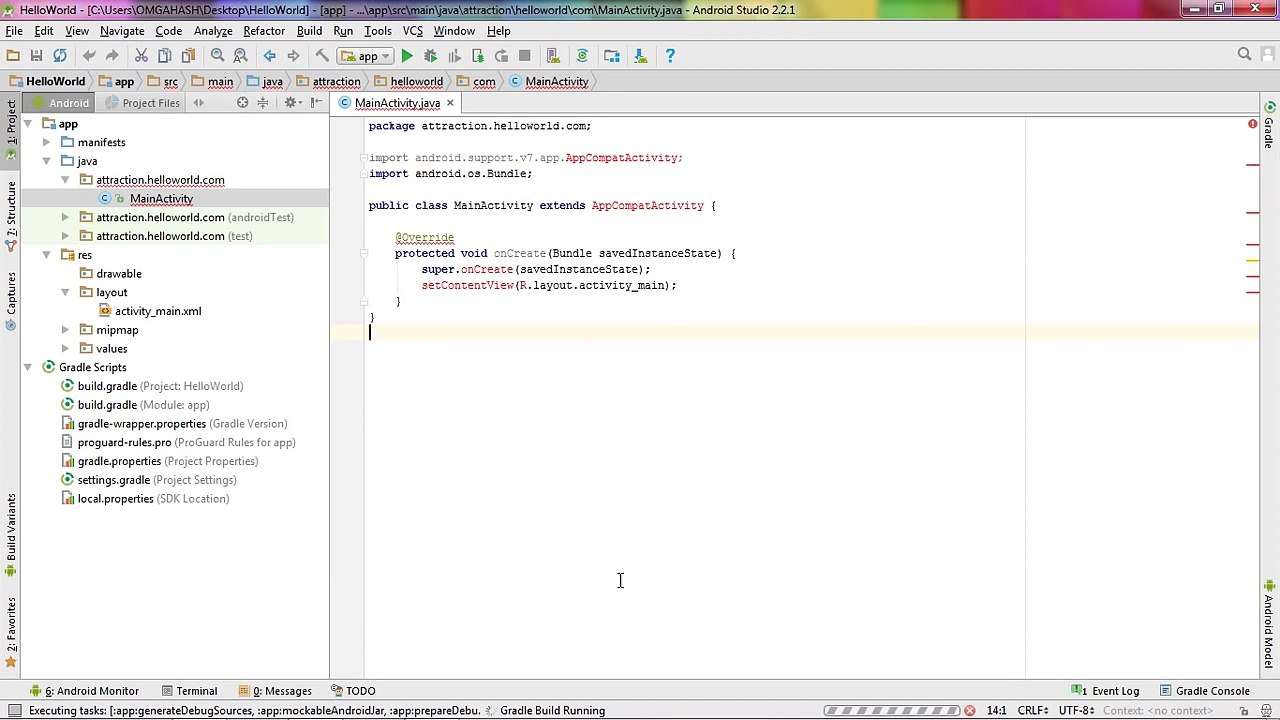
Task: Click the red error indicator in the editor's top-right corner
Action: pos(1252,124)
